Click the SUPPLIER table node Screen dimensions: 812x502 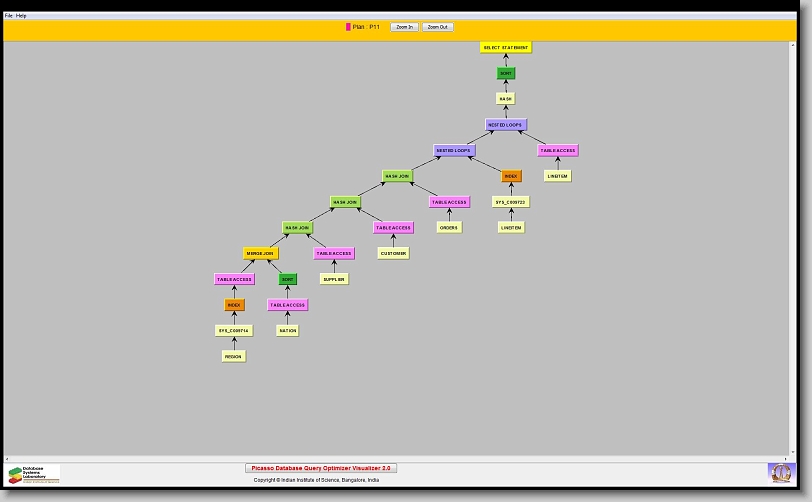pyautogui.click(x=334, y=279)
